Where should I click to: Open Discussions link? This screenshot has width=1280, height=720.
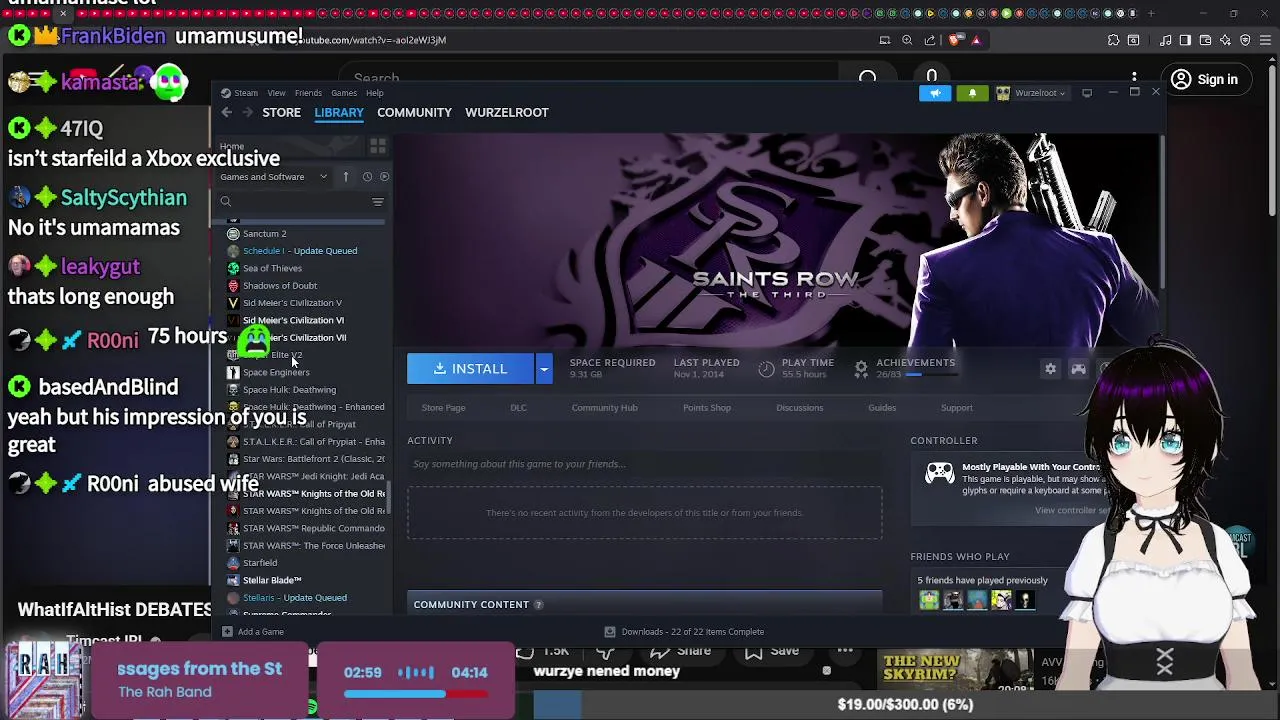(799, 408)
